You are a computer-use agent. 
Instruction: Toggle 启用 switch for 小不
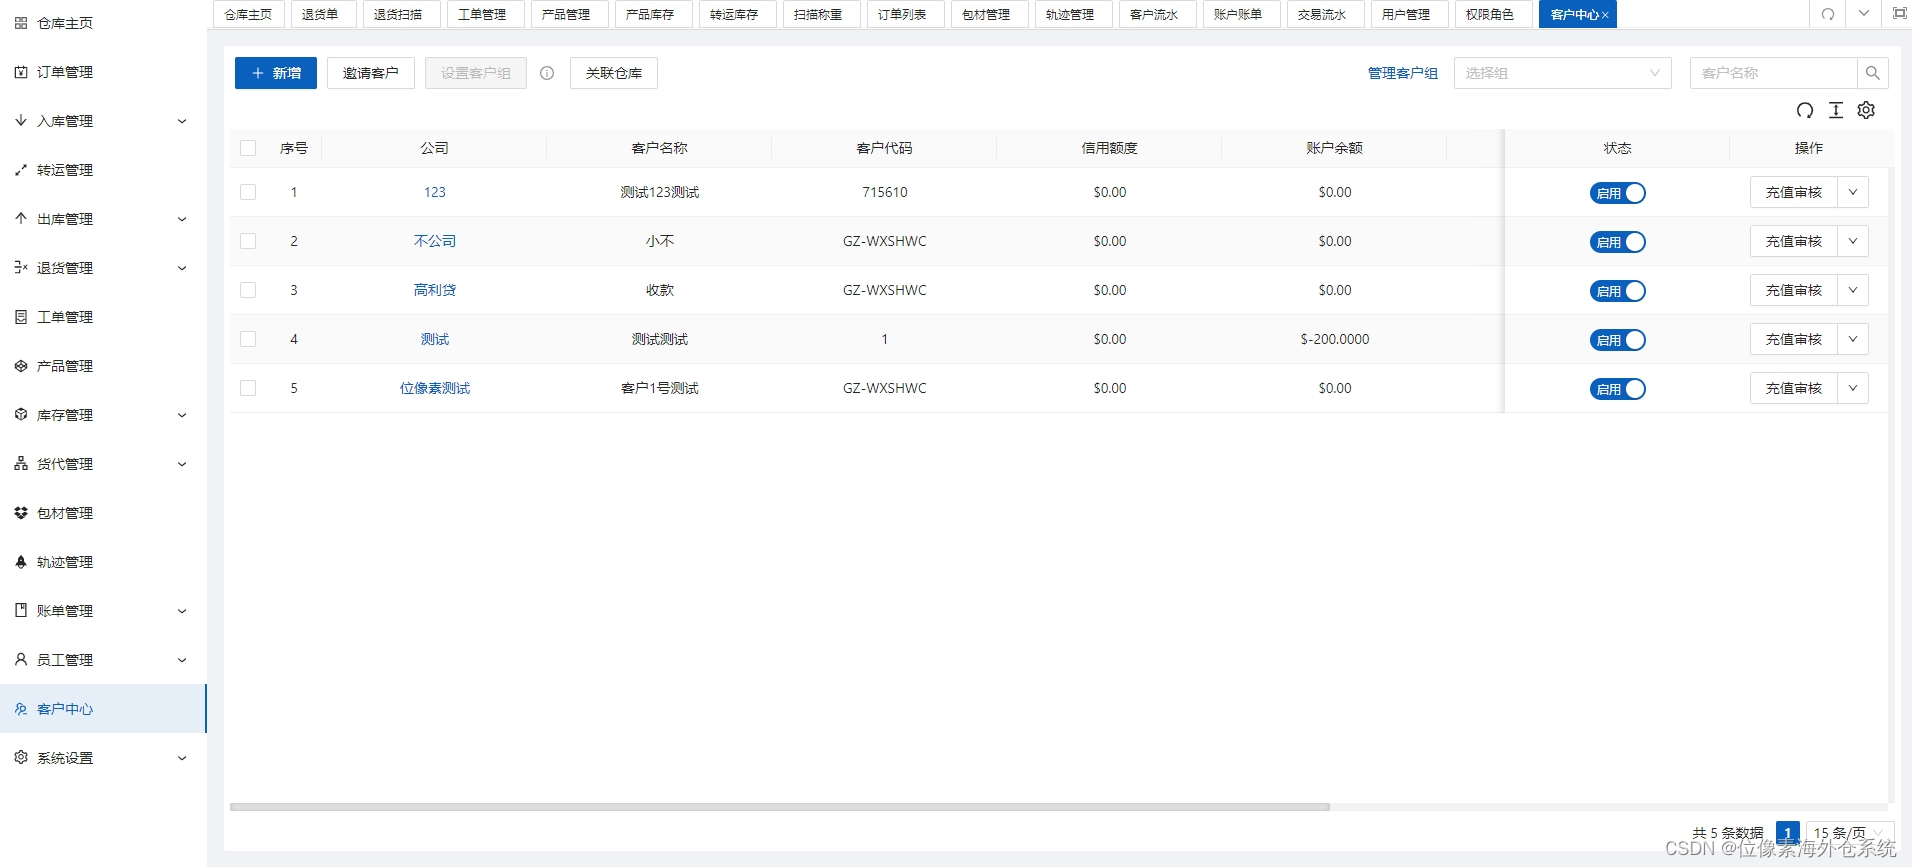[x=1617, y=242]
